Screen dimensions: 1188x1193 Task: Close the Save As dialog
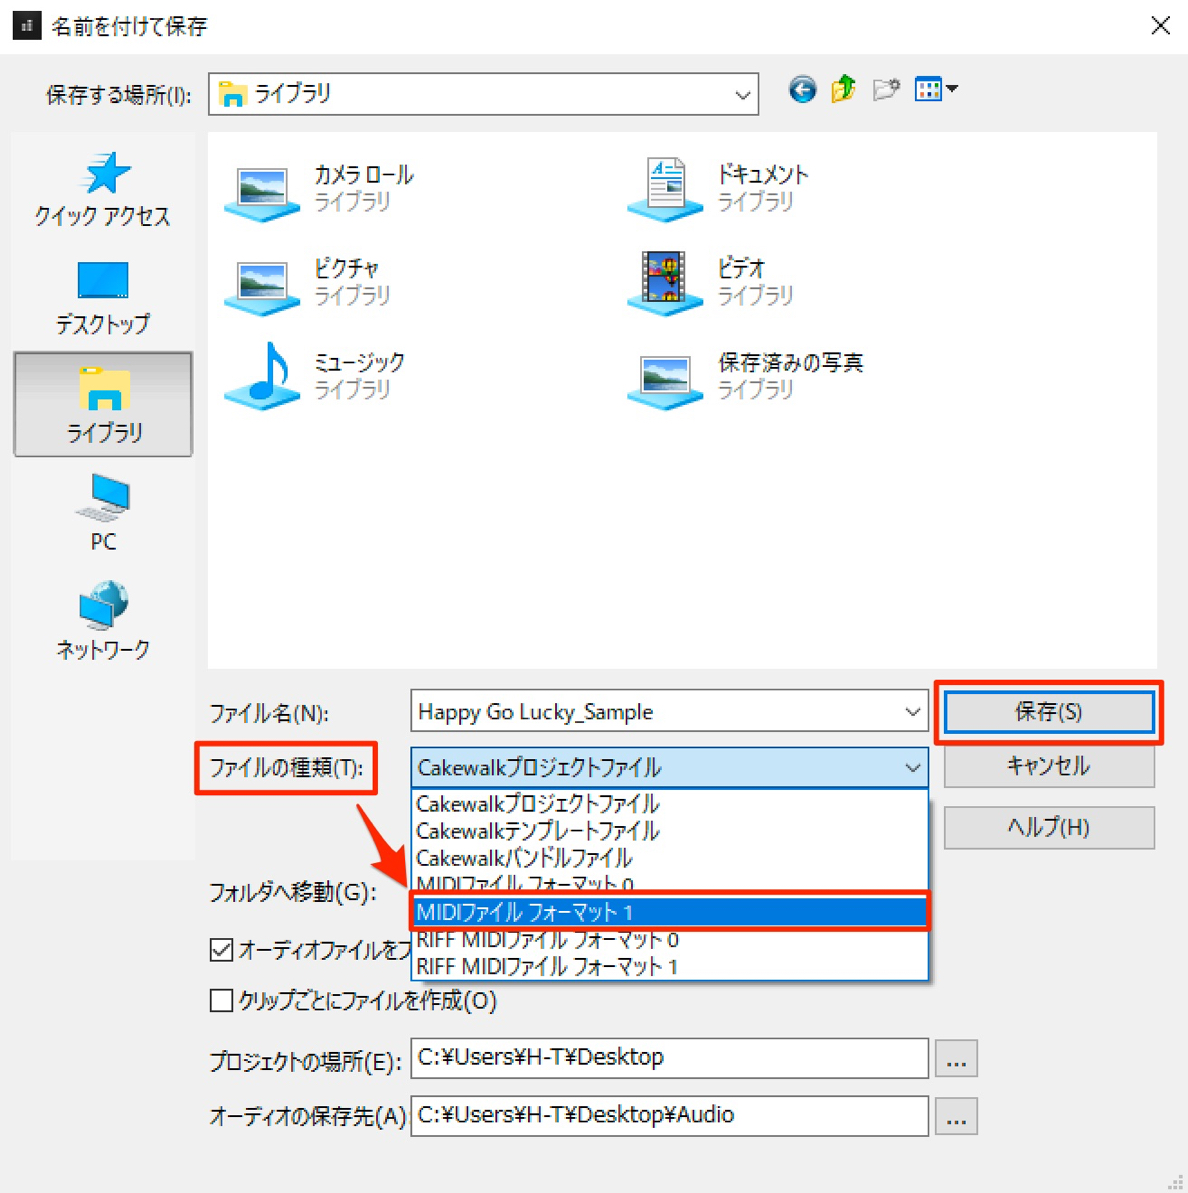[1160, 26]
